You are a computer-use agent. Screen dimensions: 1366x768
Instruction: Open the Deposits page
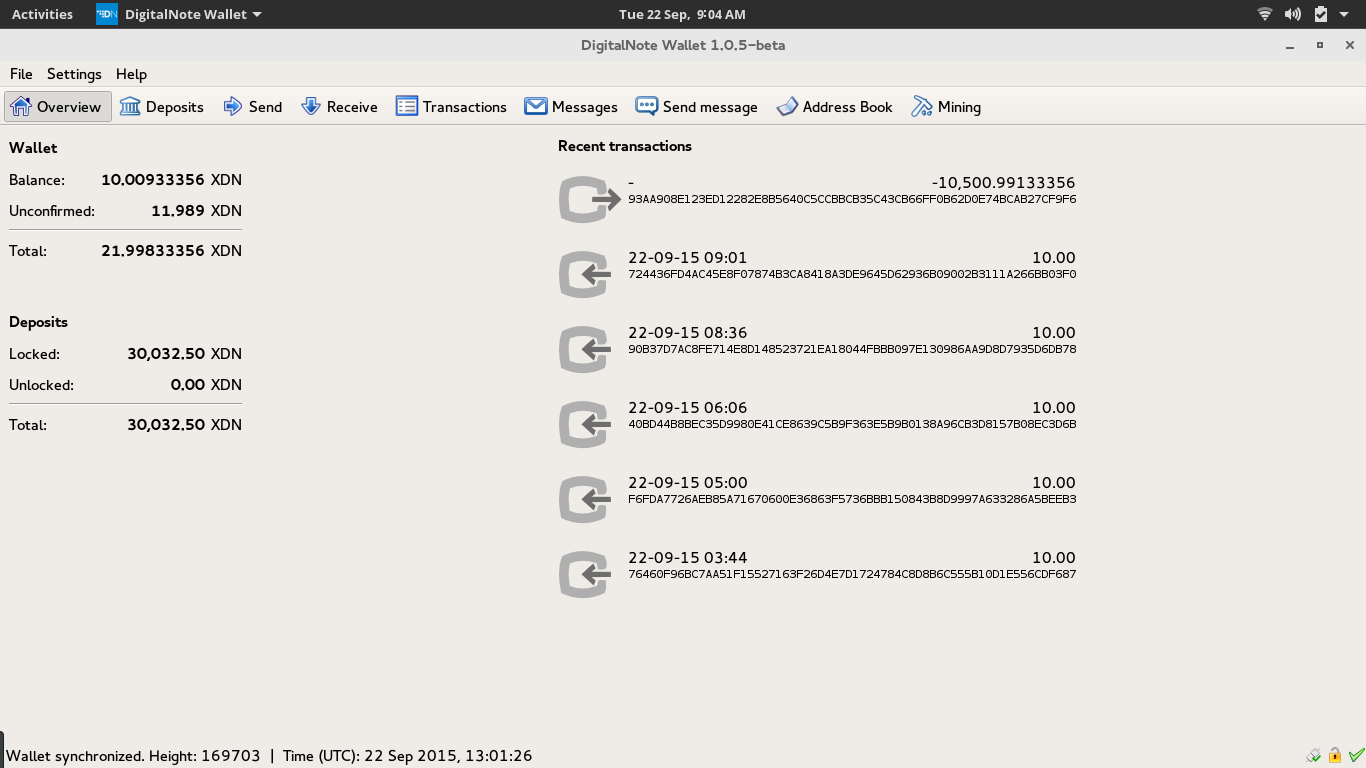click(162, 107)
